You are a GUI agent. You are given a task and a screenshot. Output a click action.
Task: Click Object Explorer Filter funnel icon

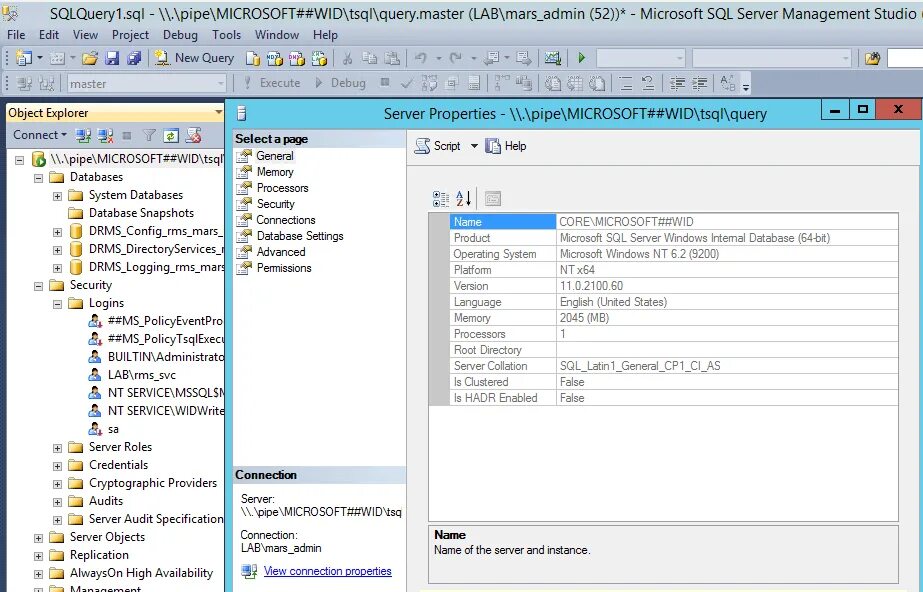pyautogui.click(x=149, y=135)
